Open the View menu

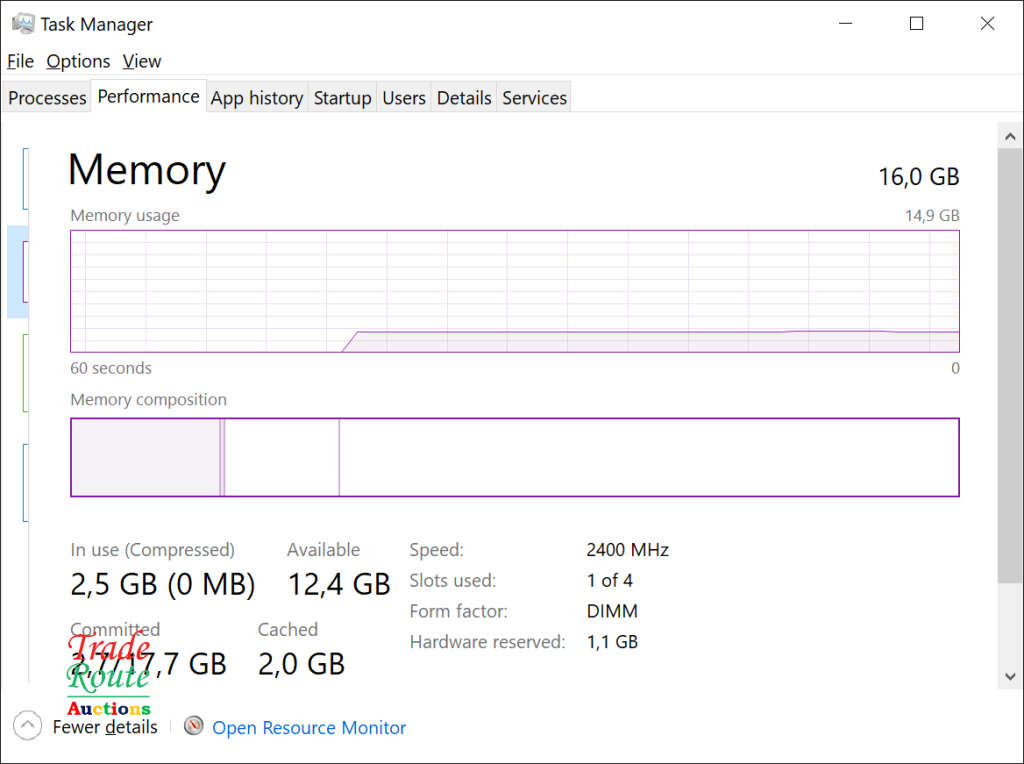tap(142, 61)
